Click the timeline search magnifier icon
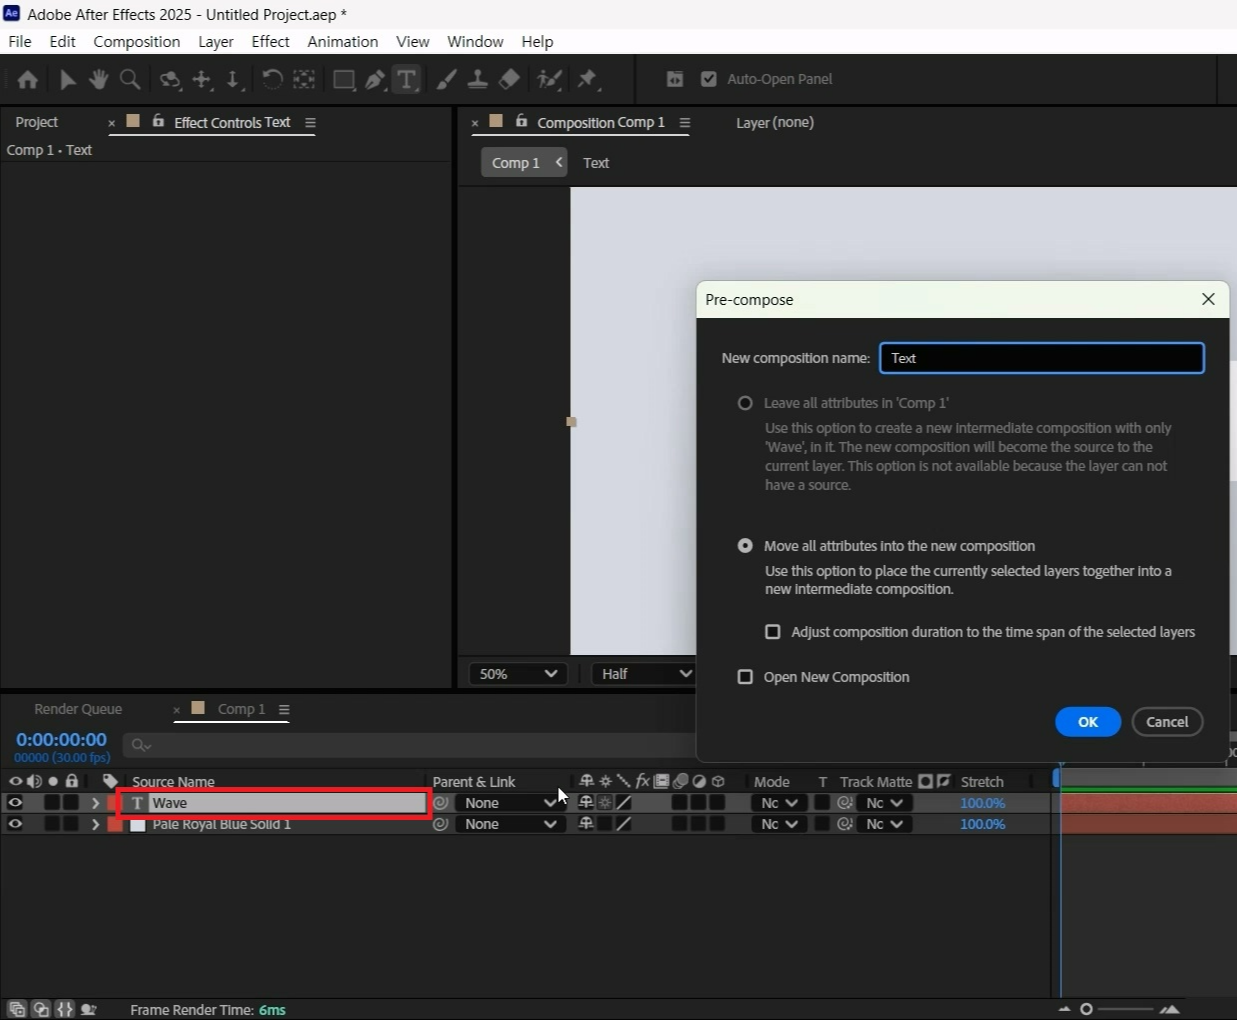1237x1020 pixels. coord(141,745)
